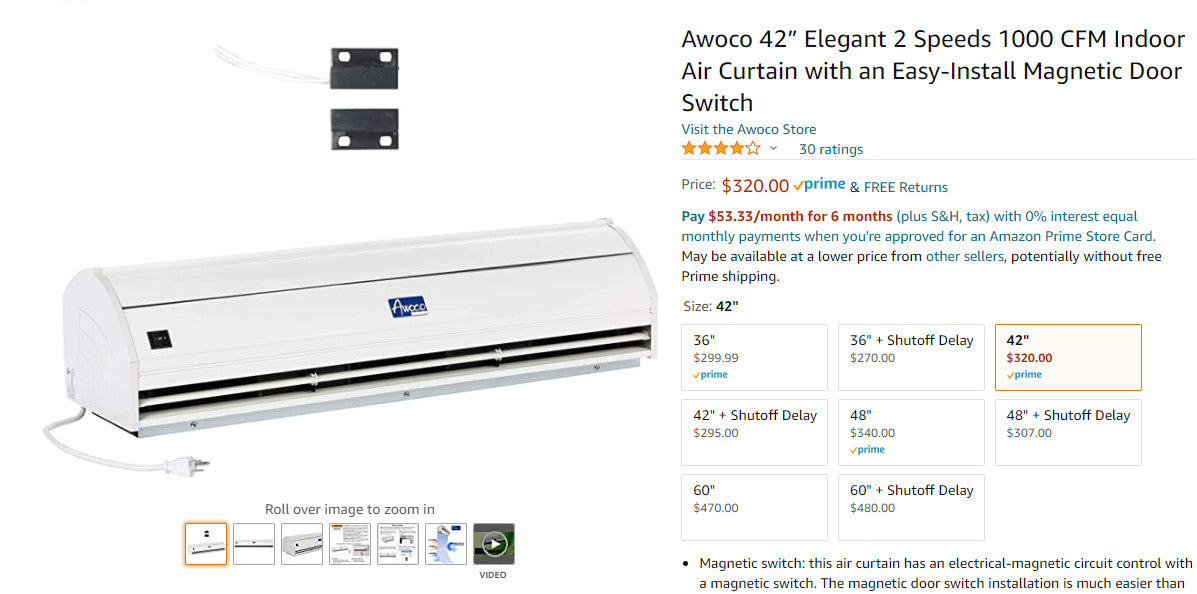Select the 60" size at $470.00
This screenshot has height=594, width=1197.
(x=754, y=507)
